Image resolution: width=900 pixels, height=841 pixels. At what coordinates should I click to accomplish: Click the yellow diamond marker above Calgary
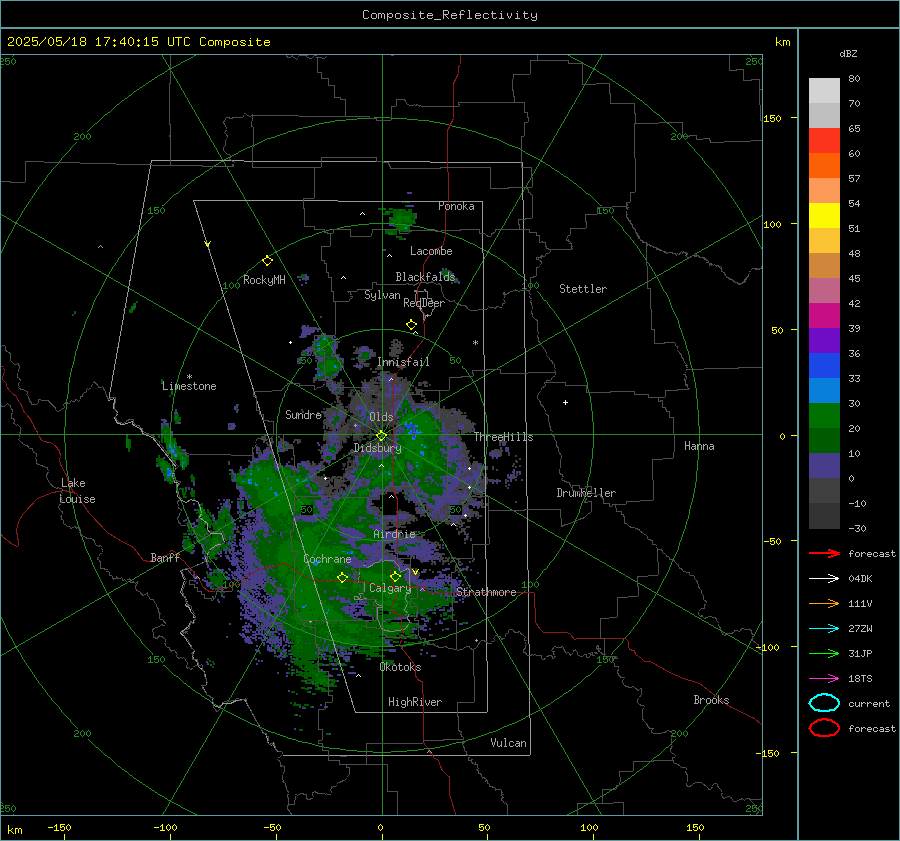(395, 576)
